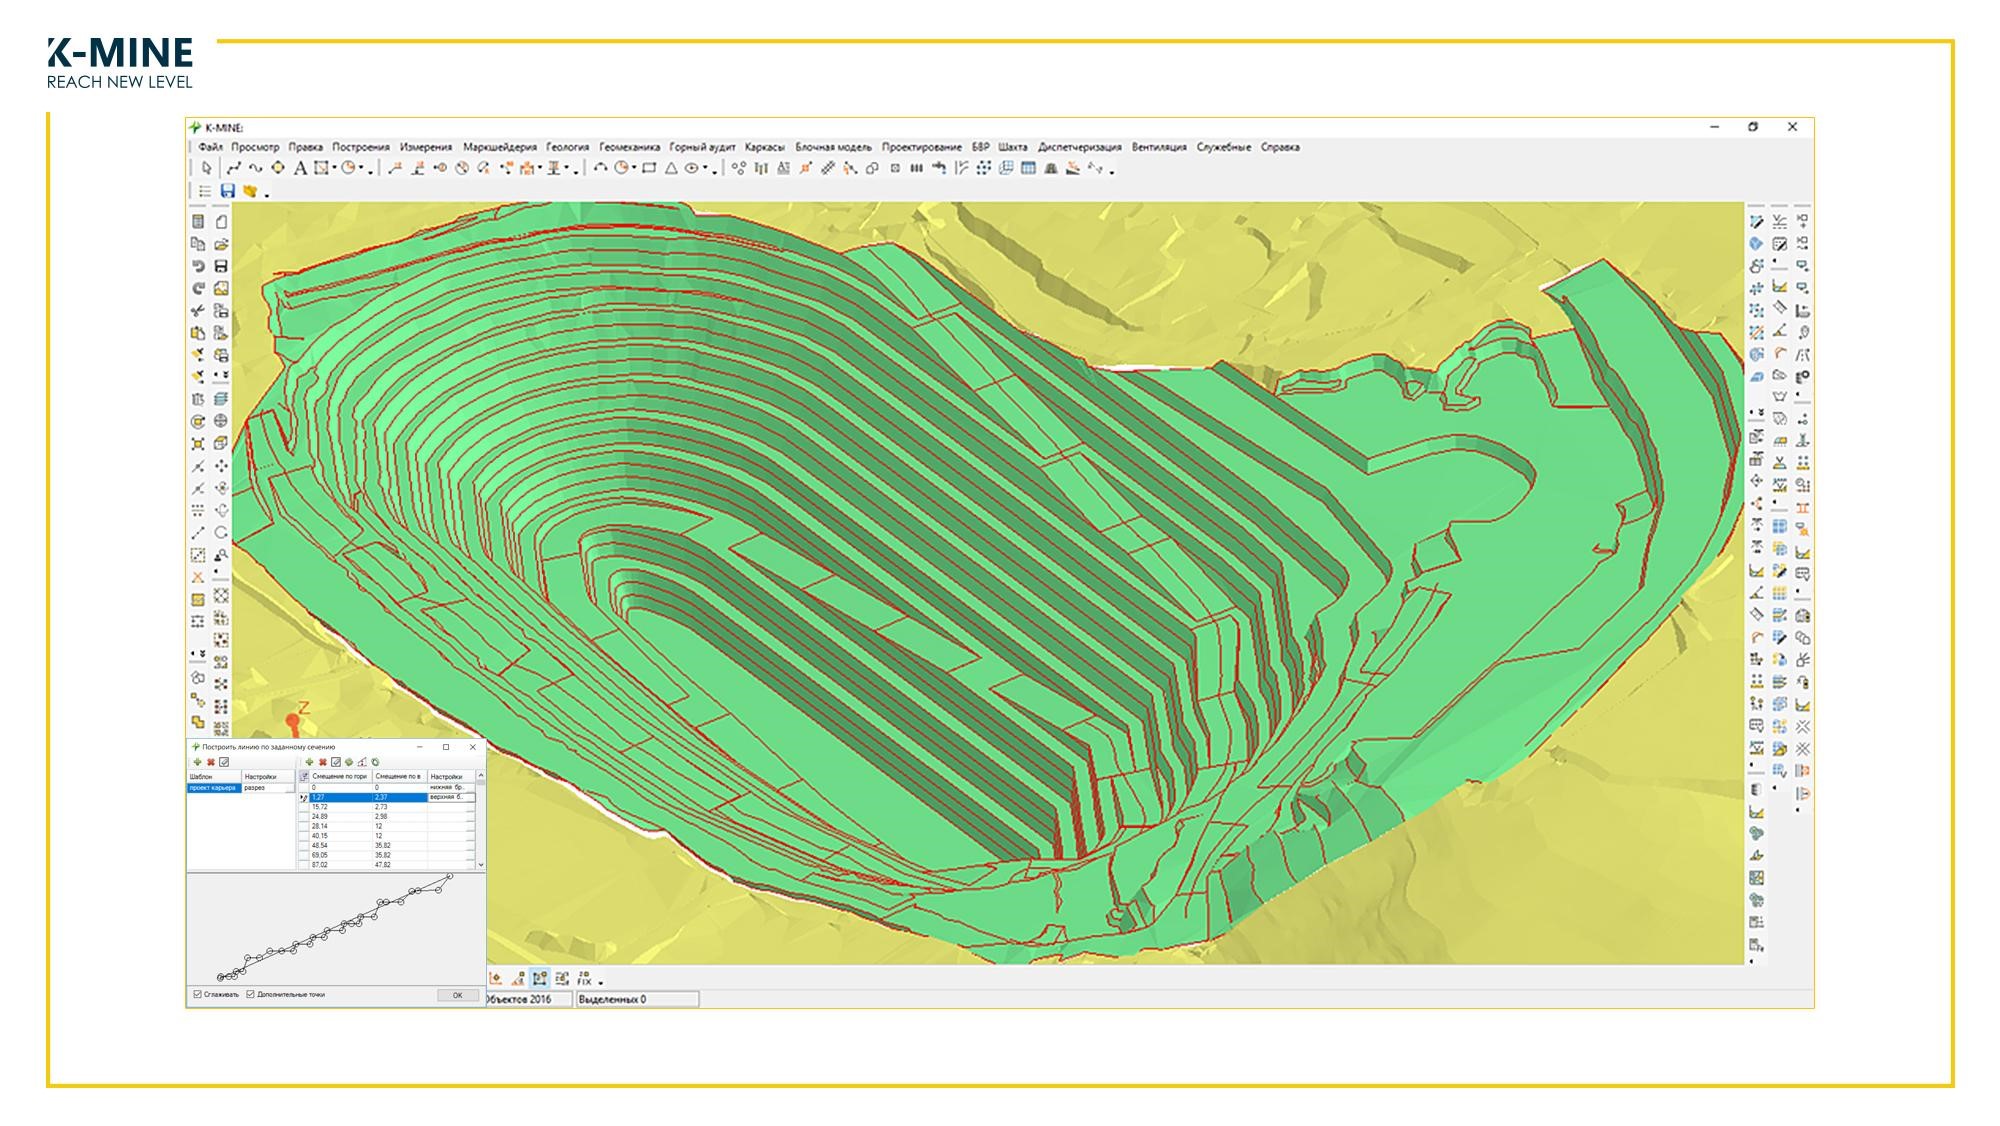This screenshot has height=1126, width=2000.
Task: Toggle checkbox in the 15,72 offset row
Action: click(x=304, y=807)
